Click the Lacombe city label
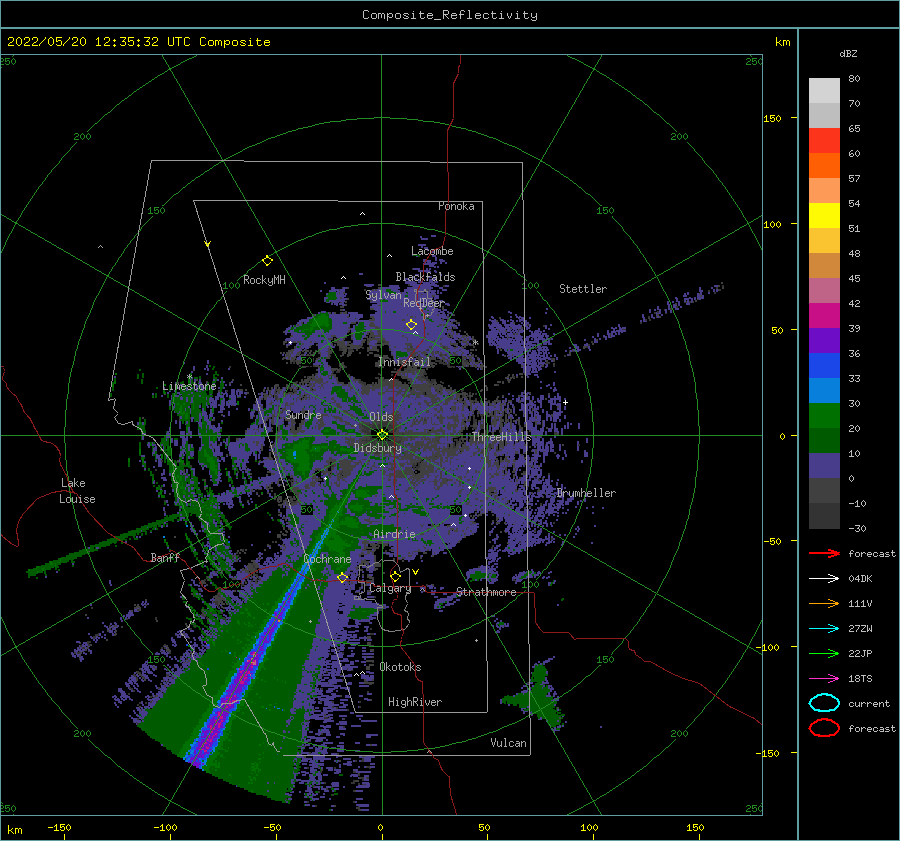Image resolution: width=900 pixels, height=841 pixels. click(x=432, y=251)
